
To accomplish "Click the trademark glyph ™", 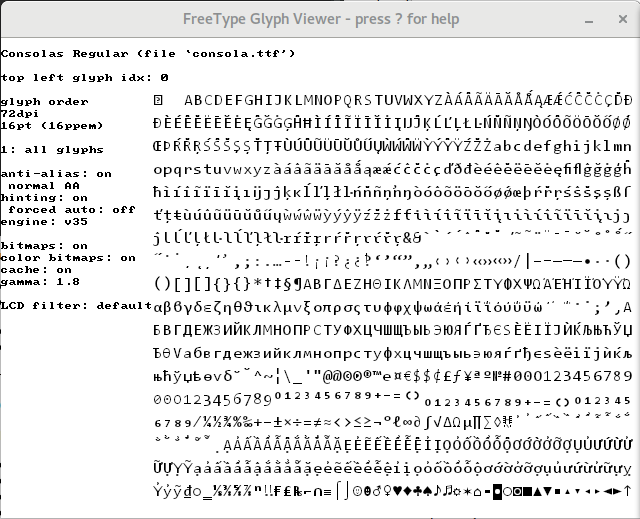I will click(x=377, y=373).
